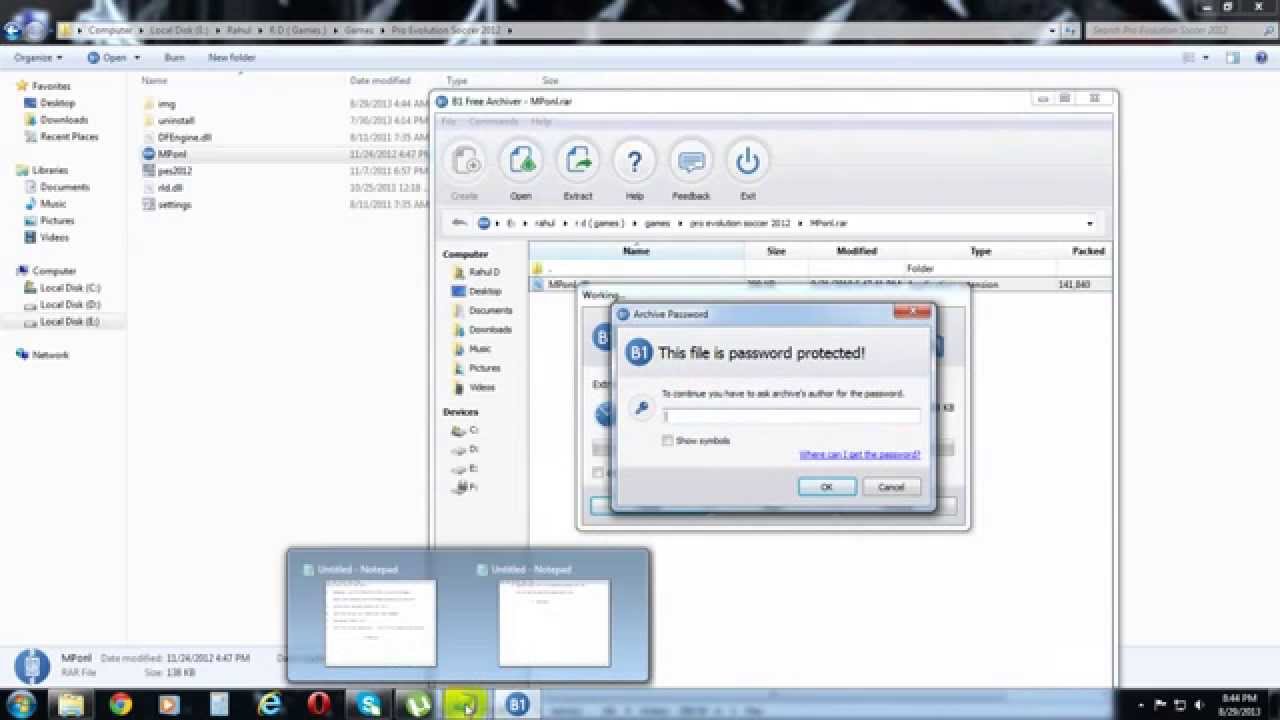Open Internet Explorer from the taskbar
Image resolution: width=1280 pixels, height=720 pixels.
[270, 704]
